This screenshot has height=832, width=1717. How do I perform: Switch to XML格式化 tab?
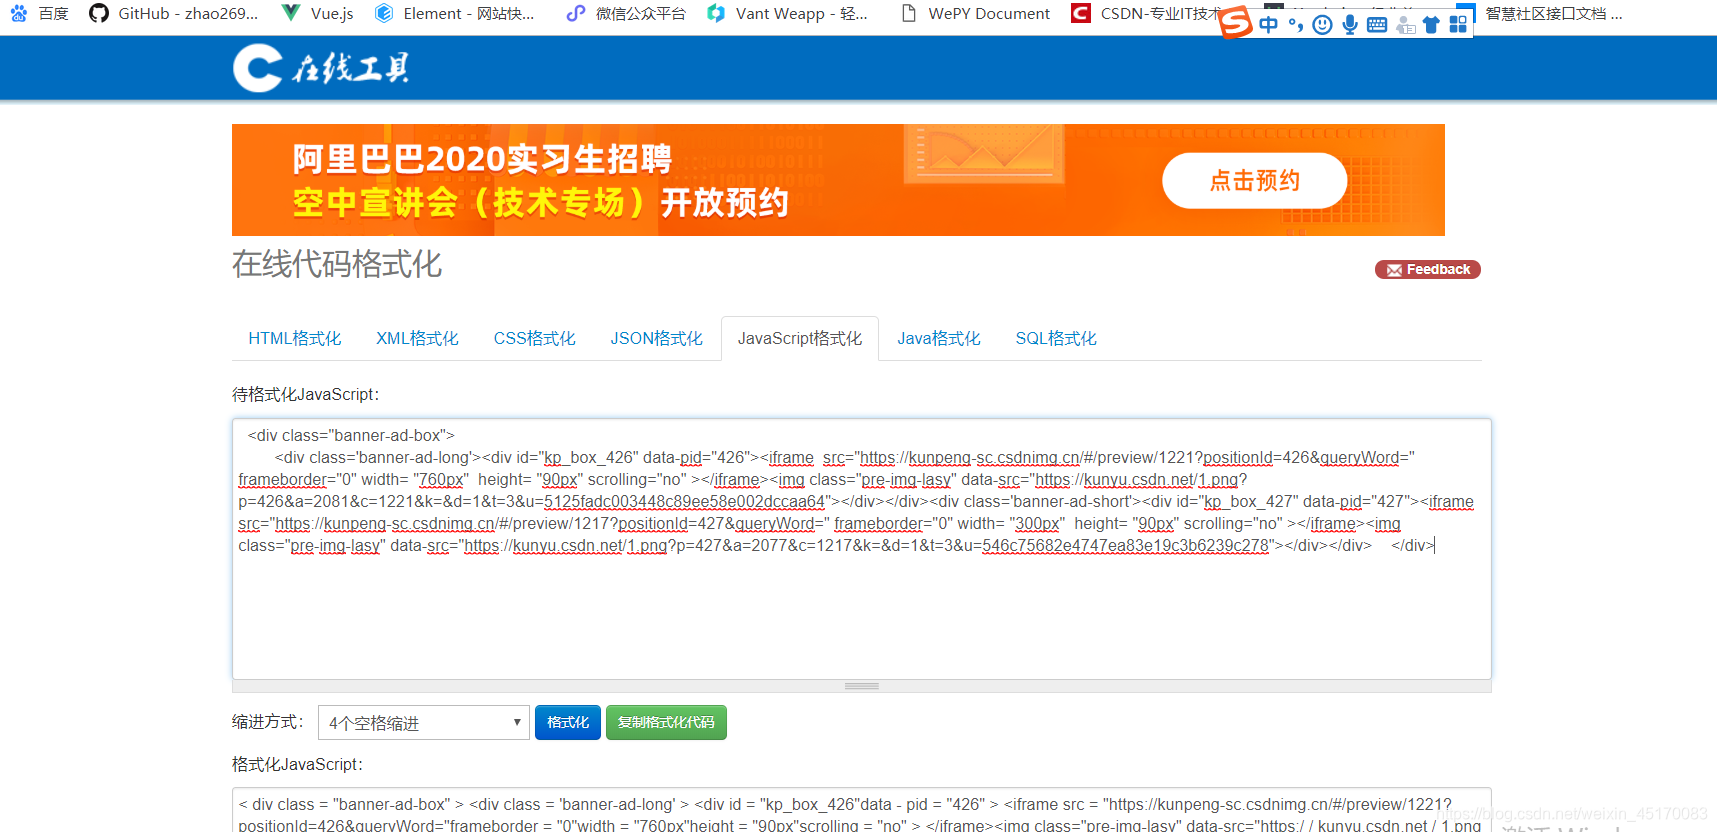coord(417,338)
